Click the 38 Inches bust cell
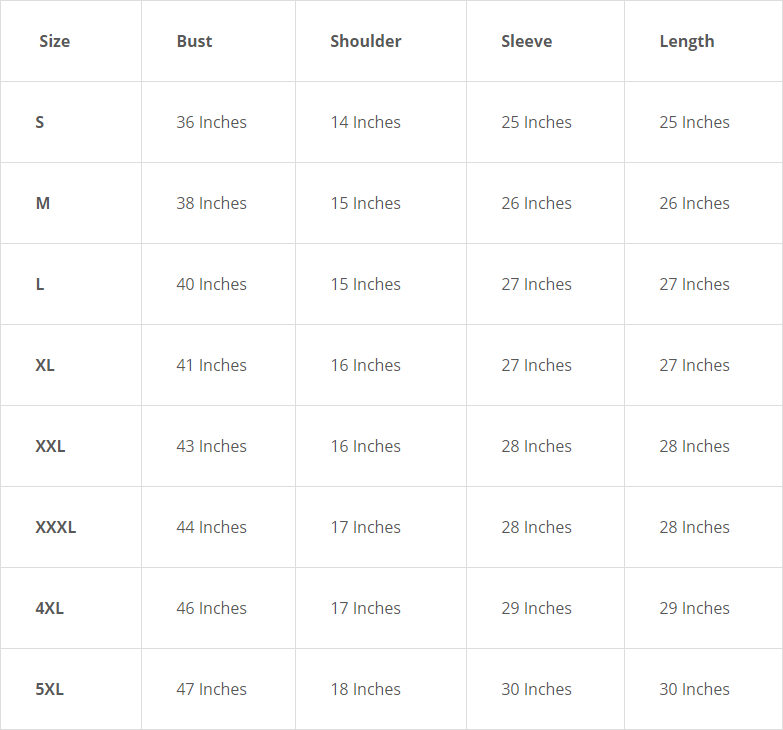Image resolution: width=783 pixels, height=730 pixels. pos(211,203)
